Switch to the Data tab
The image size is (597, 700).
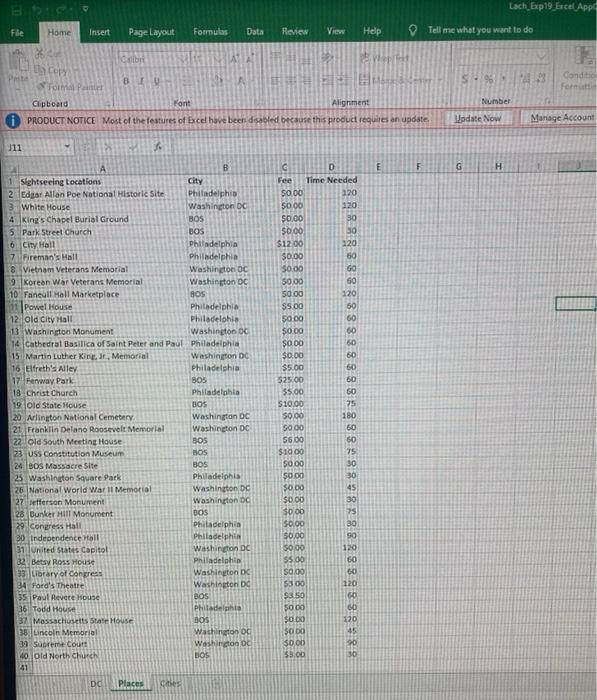pos(255,31)
